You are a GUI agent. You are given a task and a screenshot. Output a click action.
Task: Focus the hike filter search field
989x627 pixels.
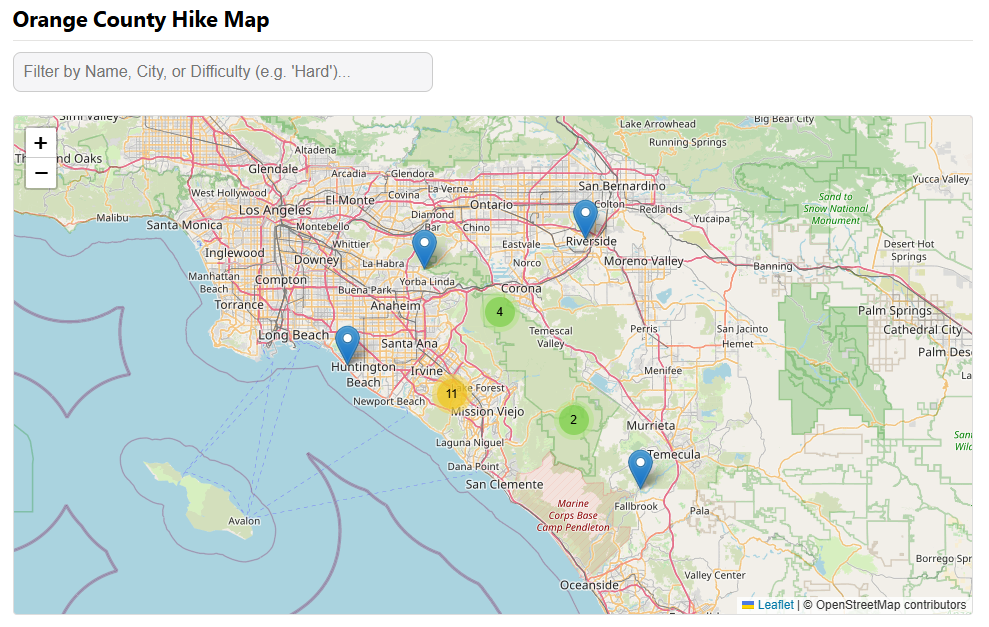223,72
